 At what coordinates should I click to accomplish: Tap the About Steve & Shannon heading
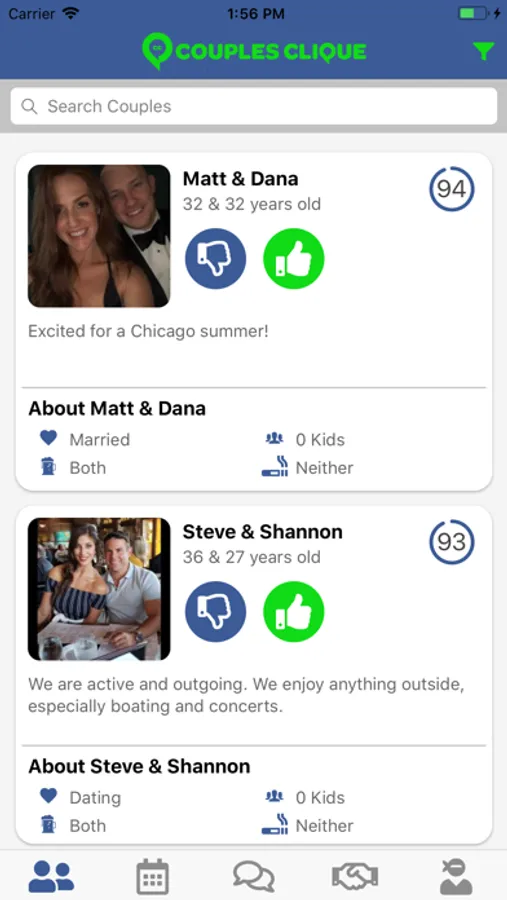click(140, 766)
